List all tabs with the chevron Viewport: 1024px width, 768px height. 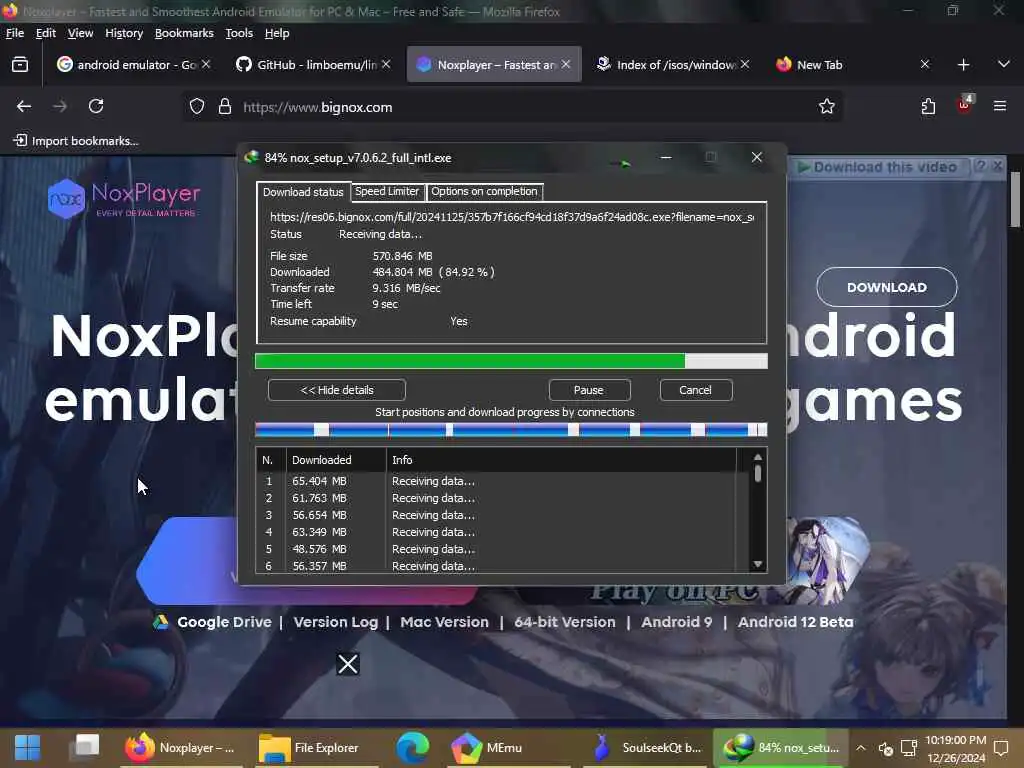pos(1004,64)
